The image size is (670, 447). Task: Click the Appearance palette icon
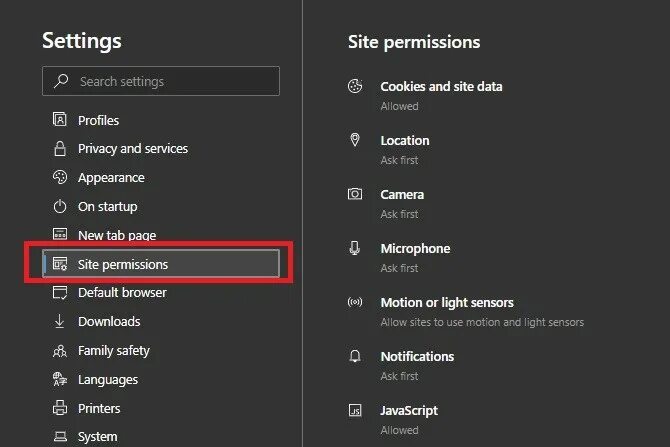[59, 178]
